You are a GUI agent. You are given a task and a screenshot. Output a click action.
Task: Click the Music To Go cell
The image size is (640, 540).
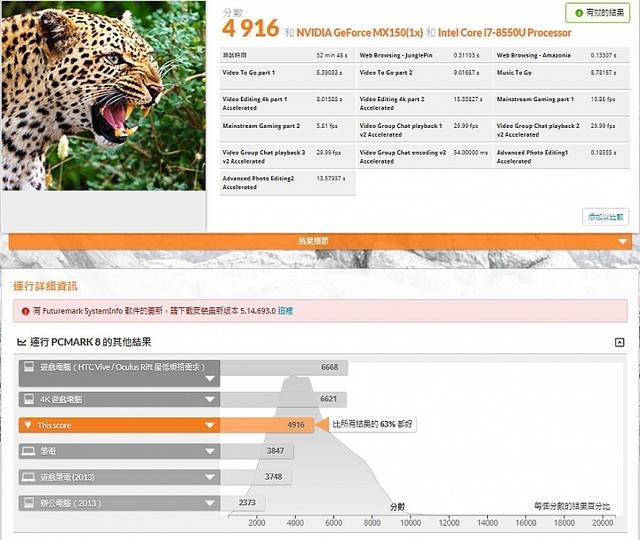(562, 76)
